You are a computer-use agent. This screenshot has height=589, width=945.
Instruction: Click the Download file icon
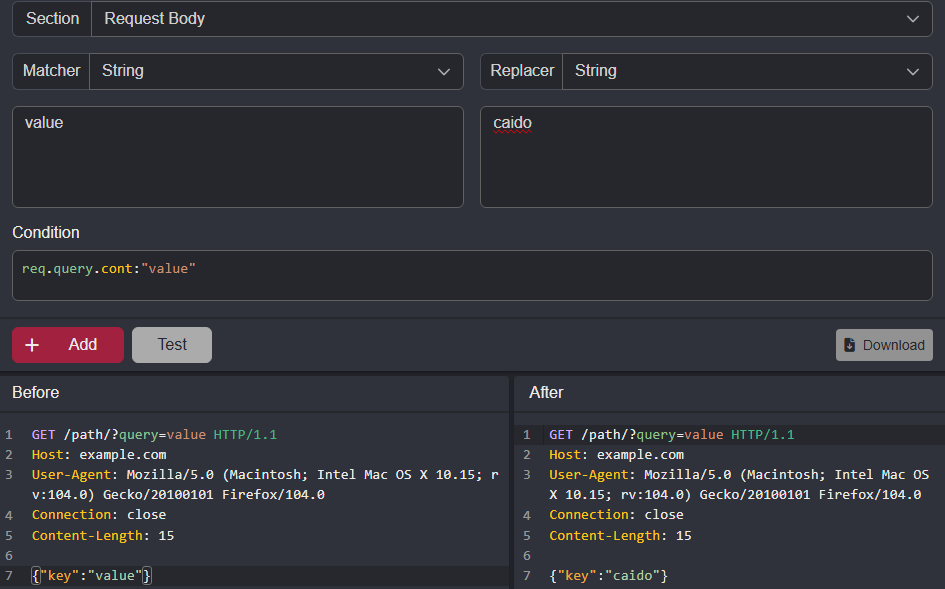point(850,345)
